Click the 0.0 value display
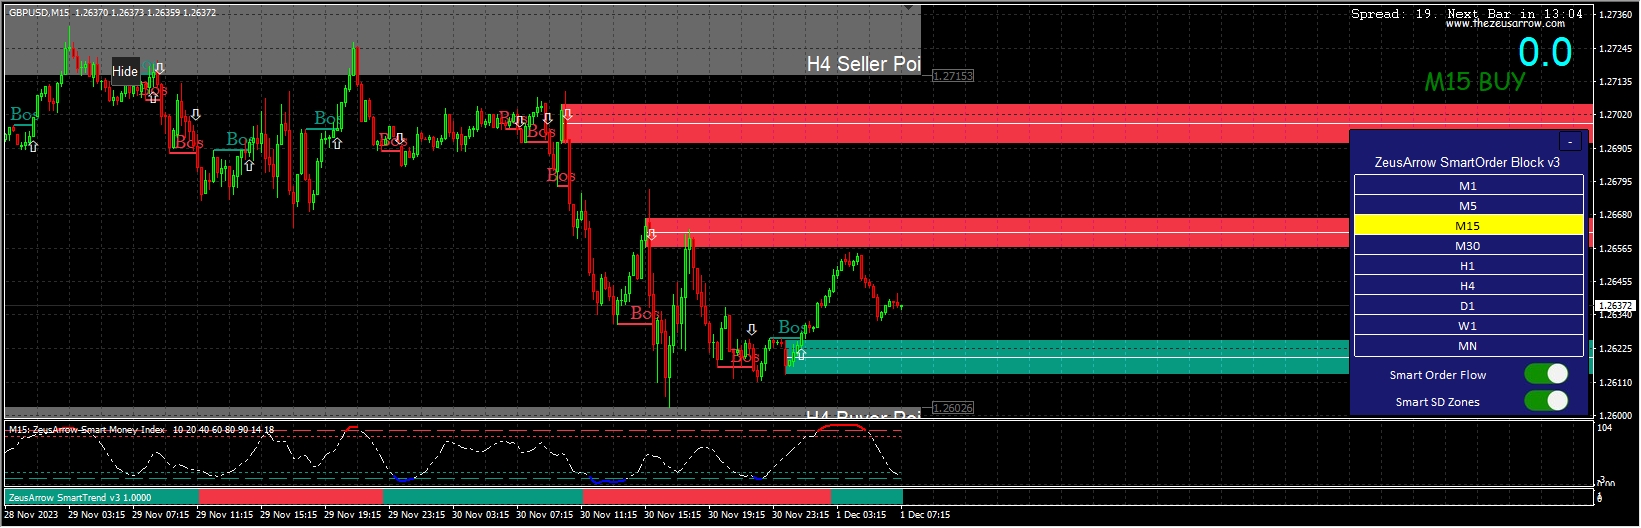This screenshot has width=1641, height=528. 1545,52
